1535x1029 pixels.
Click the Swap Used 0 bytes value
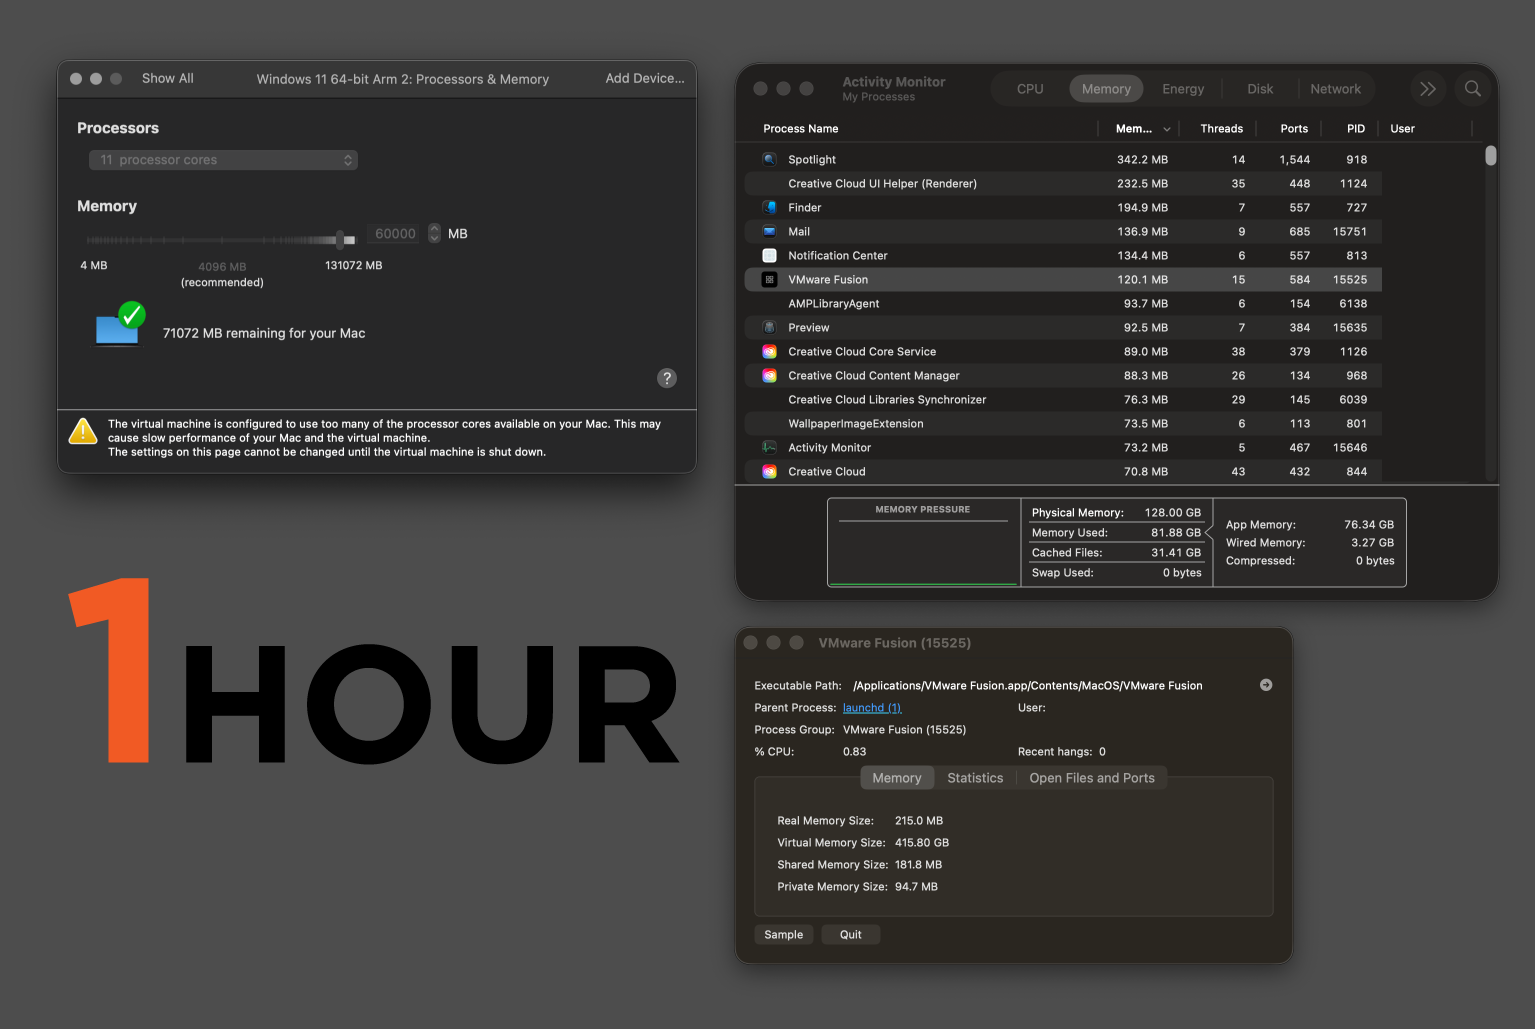(x=1182, y=573)
